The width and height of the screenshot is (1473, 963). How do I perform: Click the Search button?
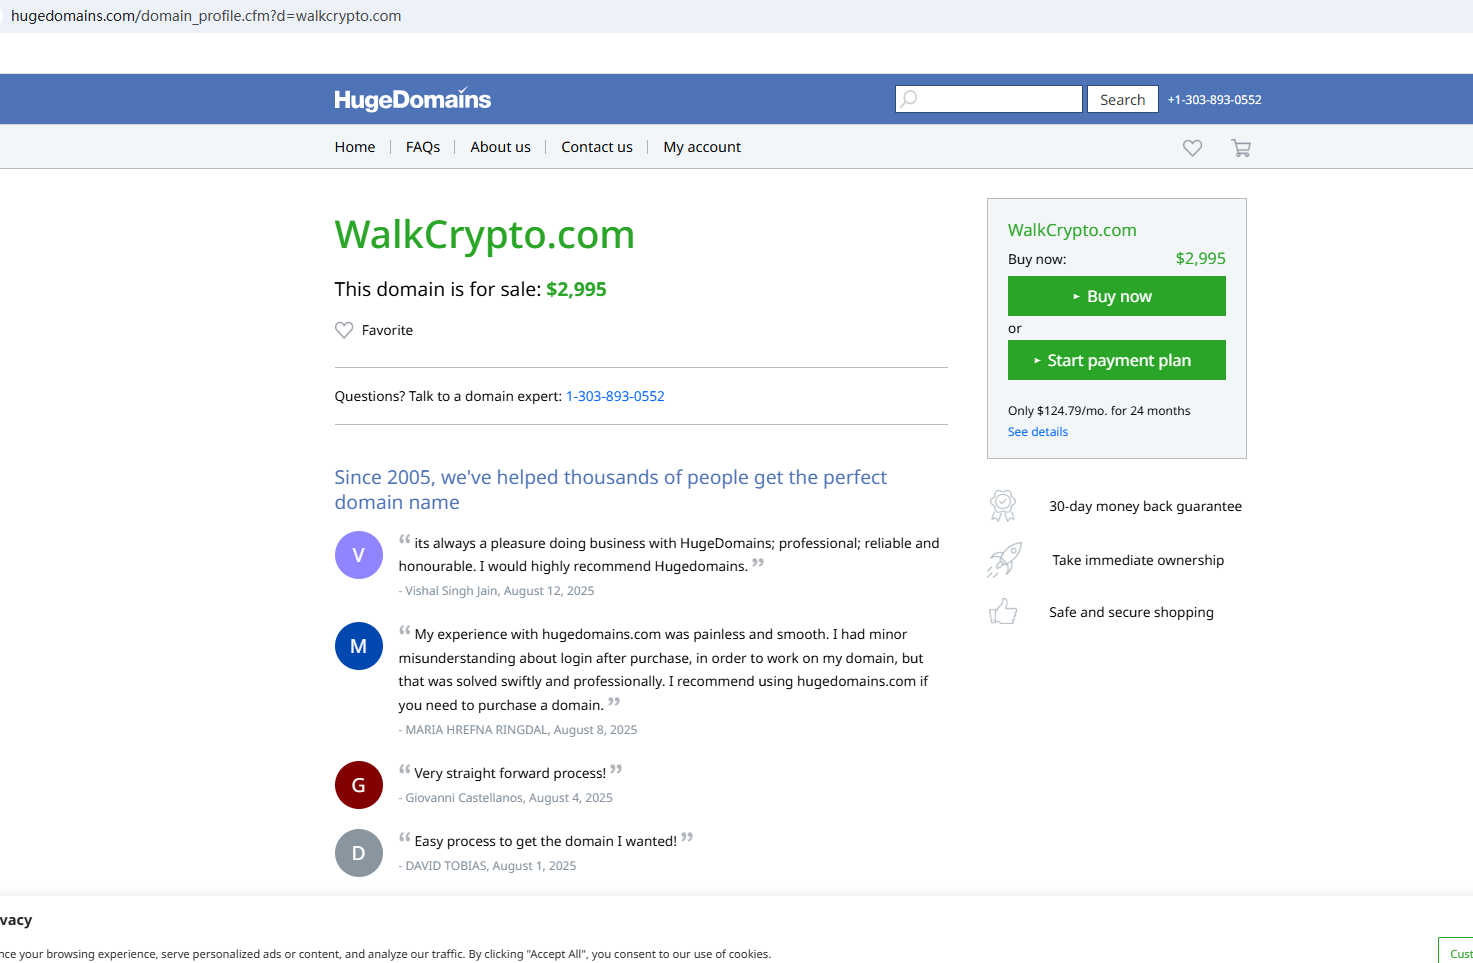[1123, 99]
